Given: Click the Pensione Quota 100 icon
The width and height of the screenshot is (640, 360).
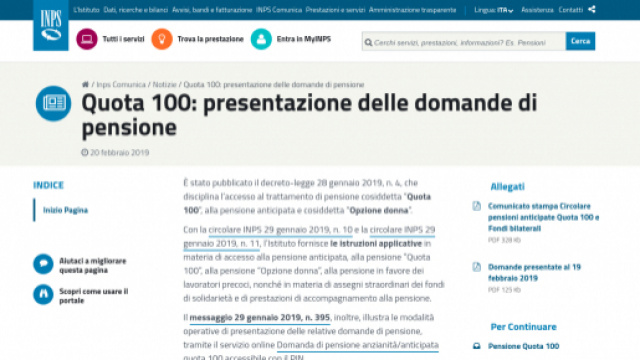Looking at the screenshot, I should click(x=477, y=346).
